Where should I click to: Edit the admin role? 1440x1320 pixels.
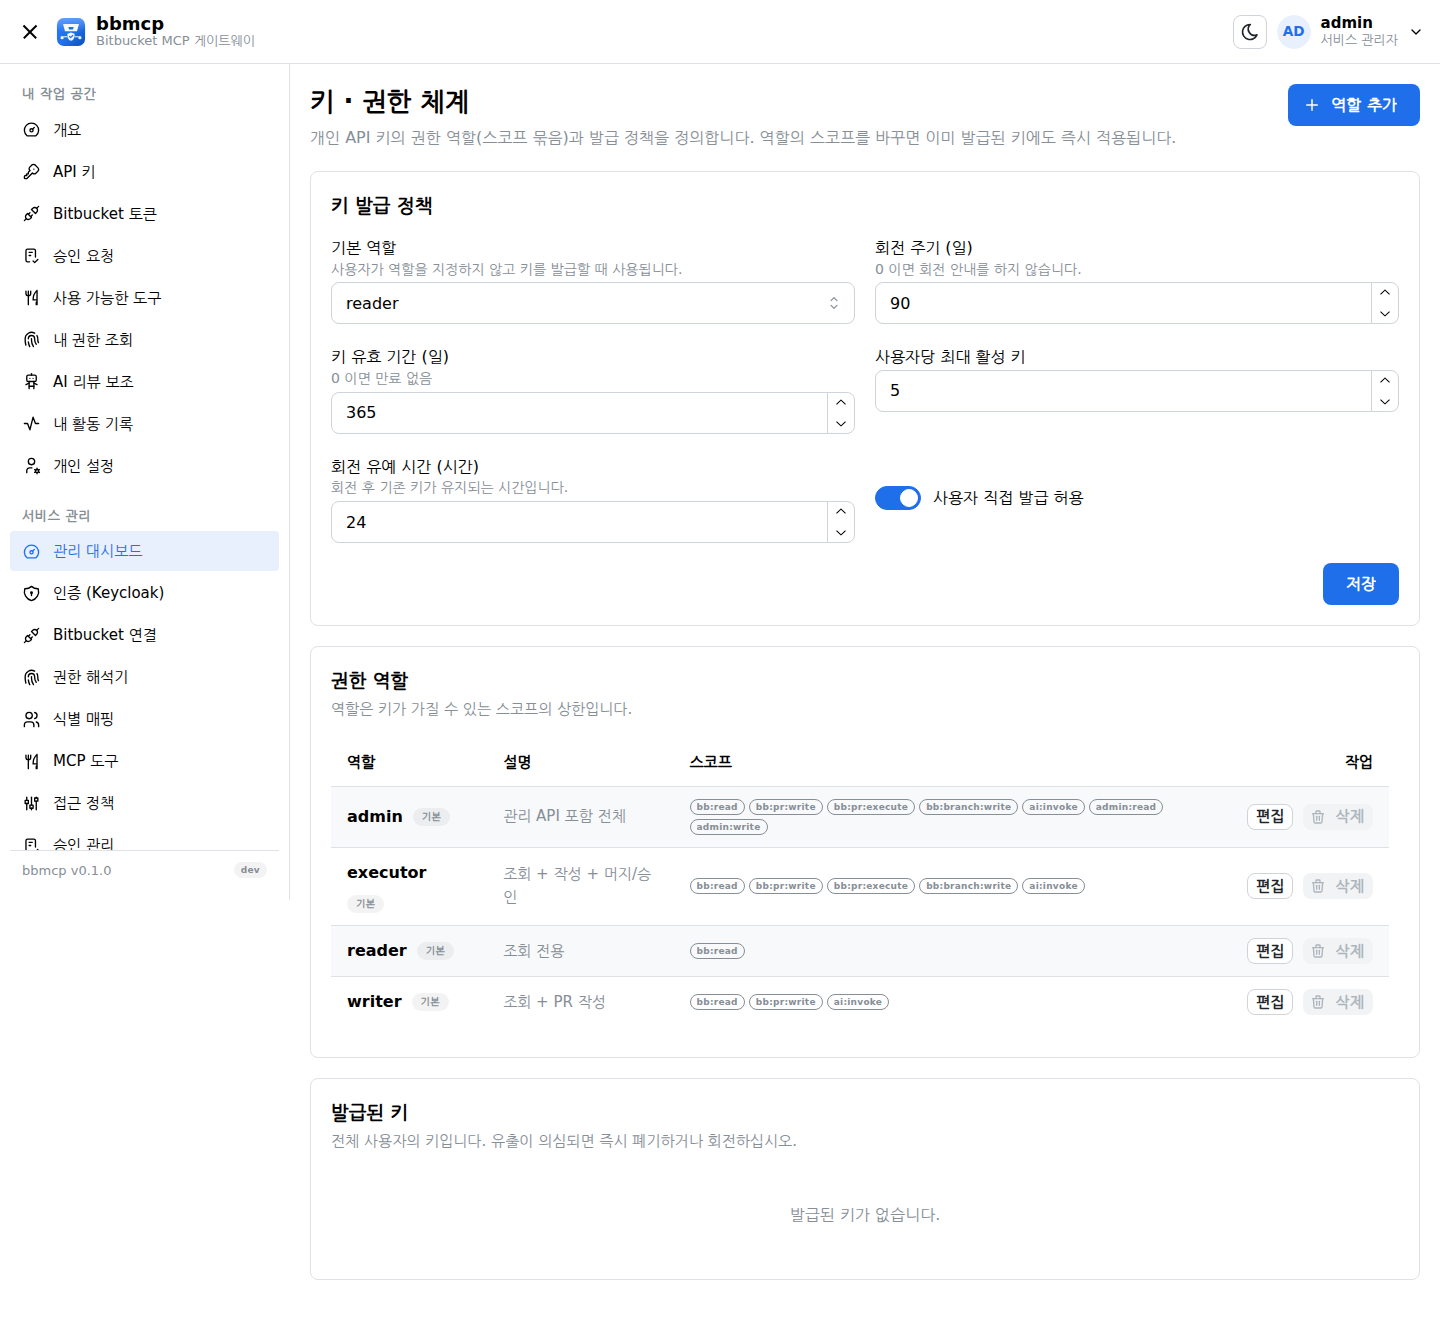pyautogui.click(x=1270, y=817)
